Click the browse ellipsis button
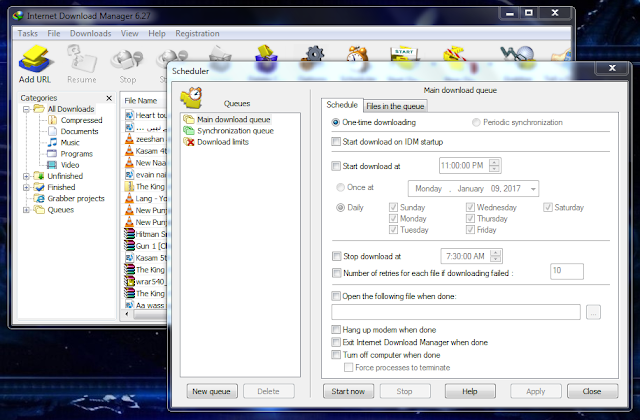 pyautogui.click(x=593, y=312)
